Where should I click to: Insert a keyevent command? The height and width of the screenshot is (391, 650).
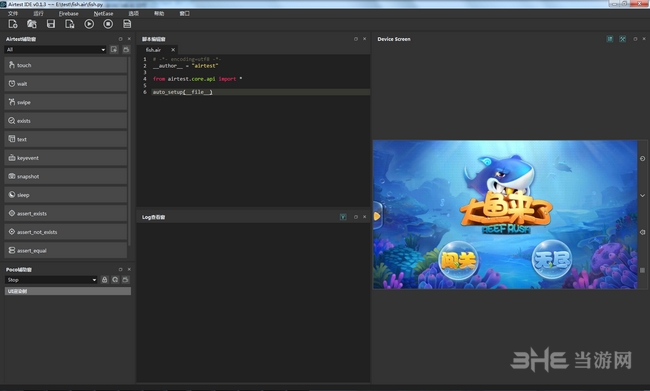pyautogui.click(x=65, y=158)
